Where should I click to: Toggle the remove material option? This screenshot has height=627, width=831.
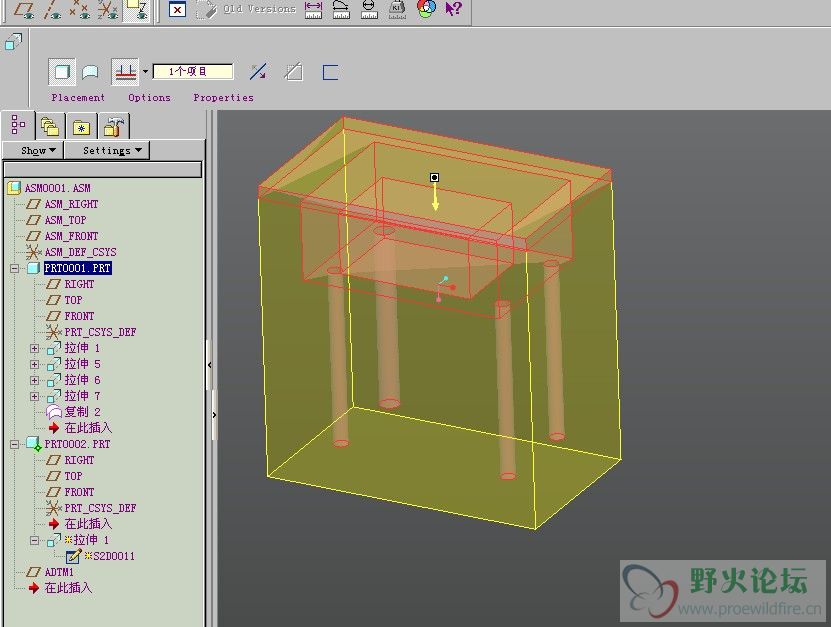tap(294, 72)
